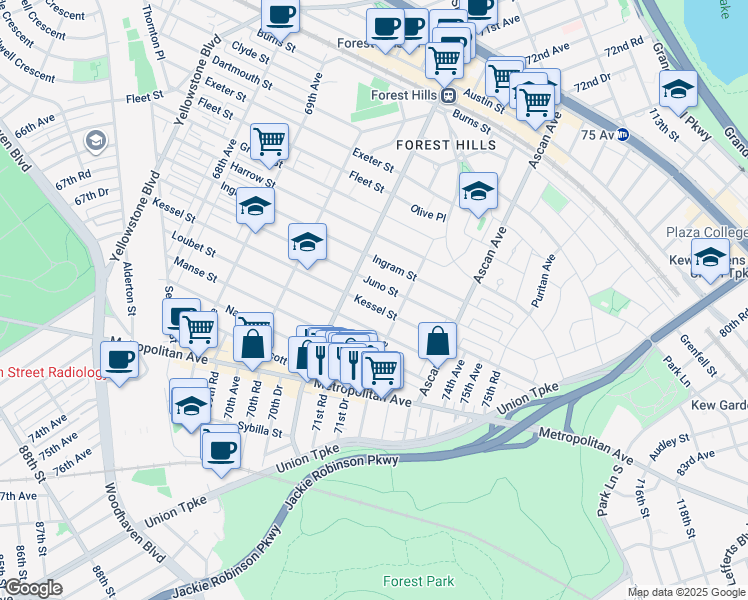Click the Audley St street label
The image size is (748, 600).
pyautogui.click(x=669, y=447)
